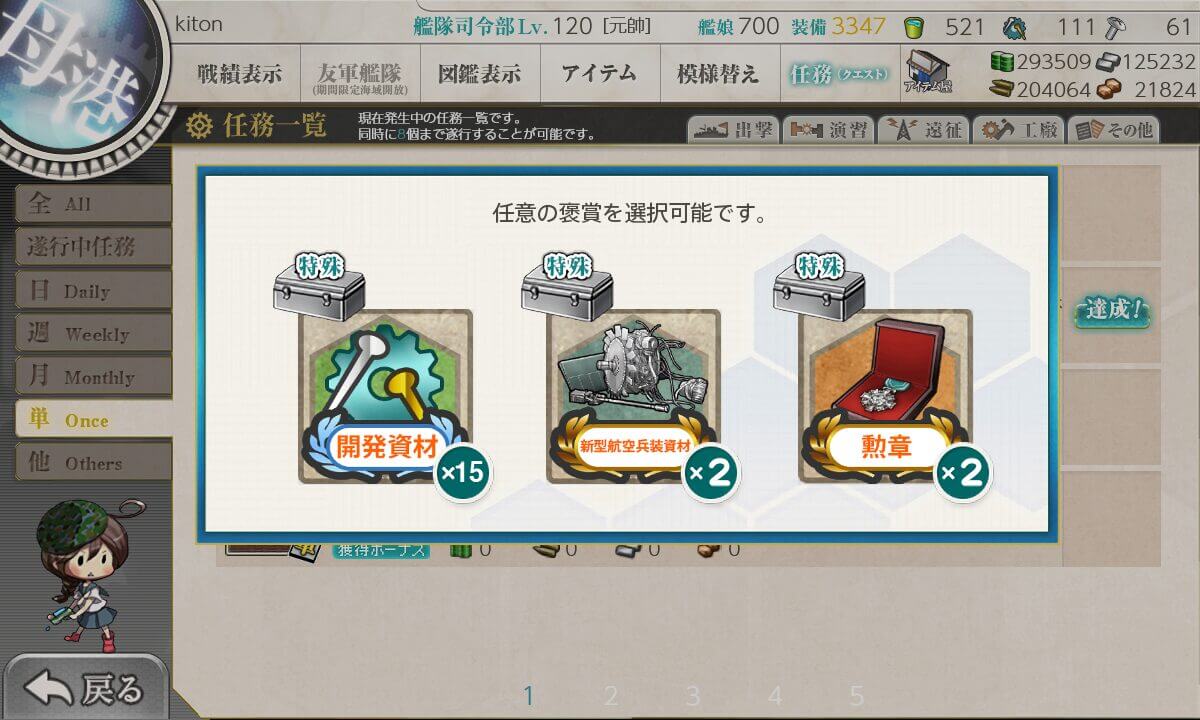Filter quests by 遠征 expedition category
Screen dimensions: 1200x720
coord(921,130)
